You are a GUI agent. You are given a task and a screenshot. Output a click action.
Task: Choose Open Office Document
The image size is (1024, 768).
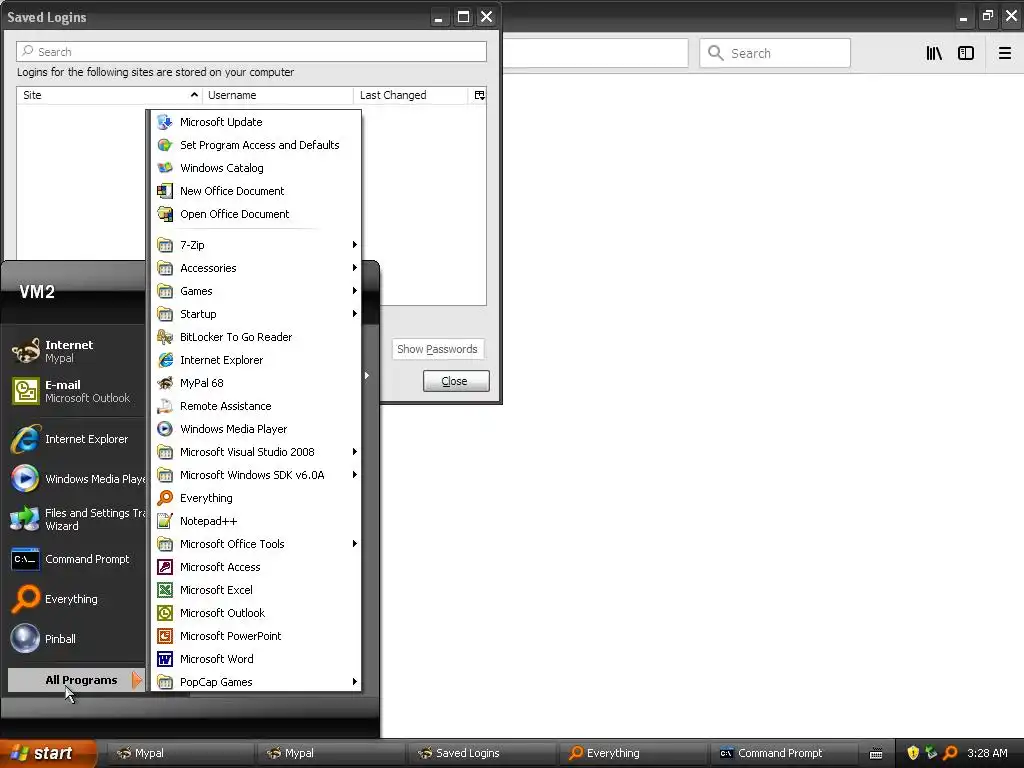(x=256, y=214)
